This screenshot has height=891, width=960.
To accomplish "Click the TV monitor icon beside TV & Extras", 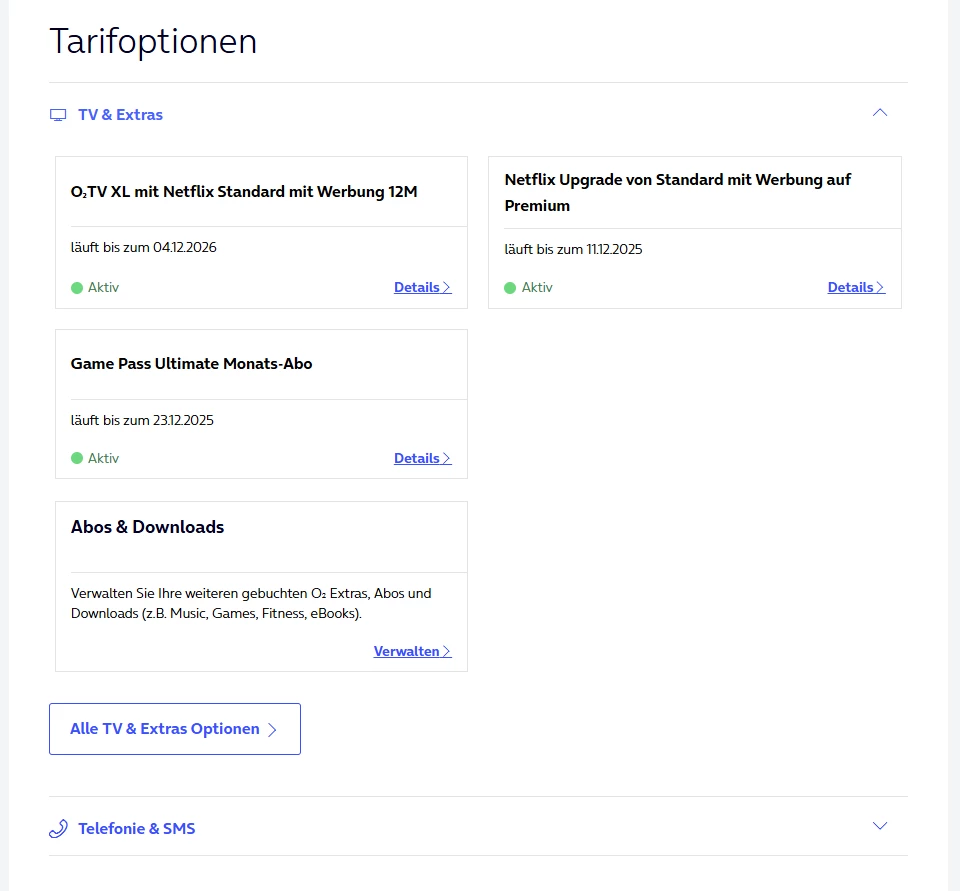I will tap(58, 115).
